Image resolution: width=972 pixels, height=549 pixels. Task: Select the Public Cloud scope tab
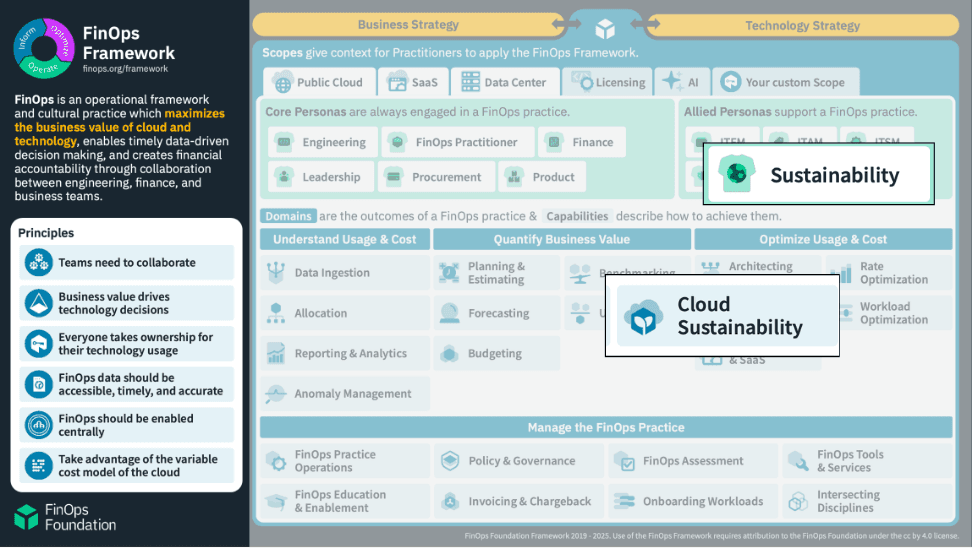[x=319, y=82]
